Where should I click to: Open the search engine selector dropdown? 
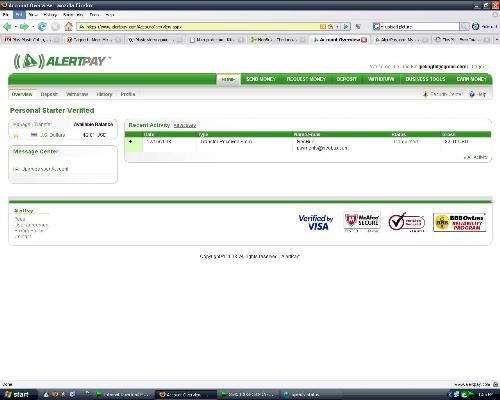tap(377, 26)
